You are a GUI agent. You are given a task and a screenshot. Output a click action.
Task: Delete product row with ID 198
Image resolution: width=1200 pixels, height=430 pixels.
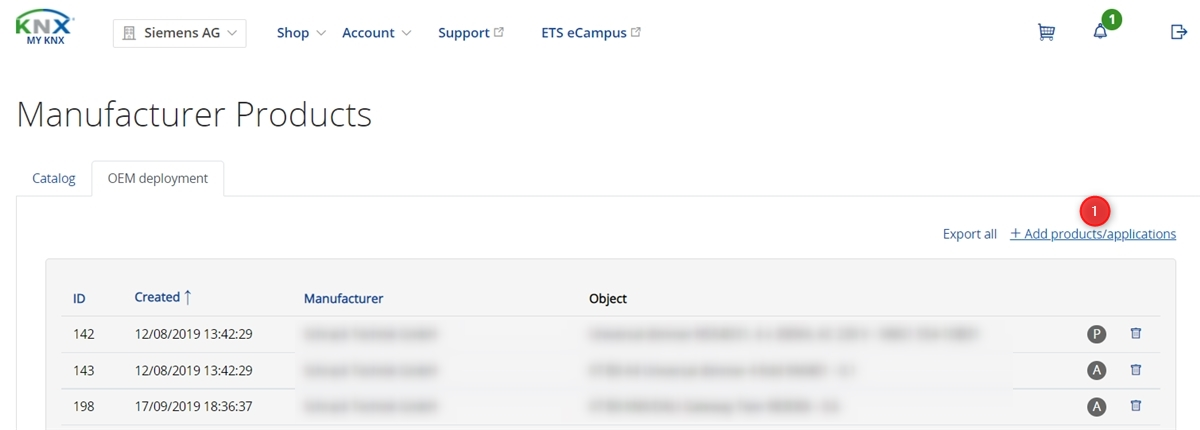(x=1136, y=406)
